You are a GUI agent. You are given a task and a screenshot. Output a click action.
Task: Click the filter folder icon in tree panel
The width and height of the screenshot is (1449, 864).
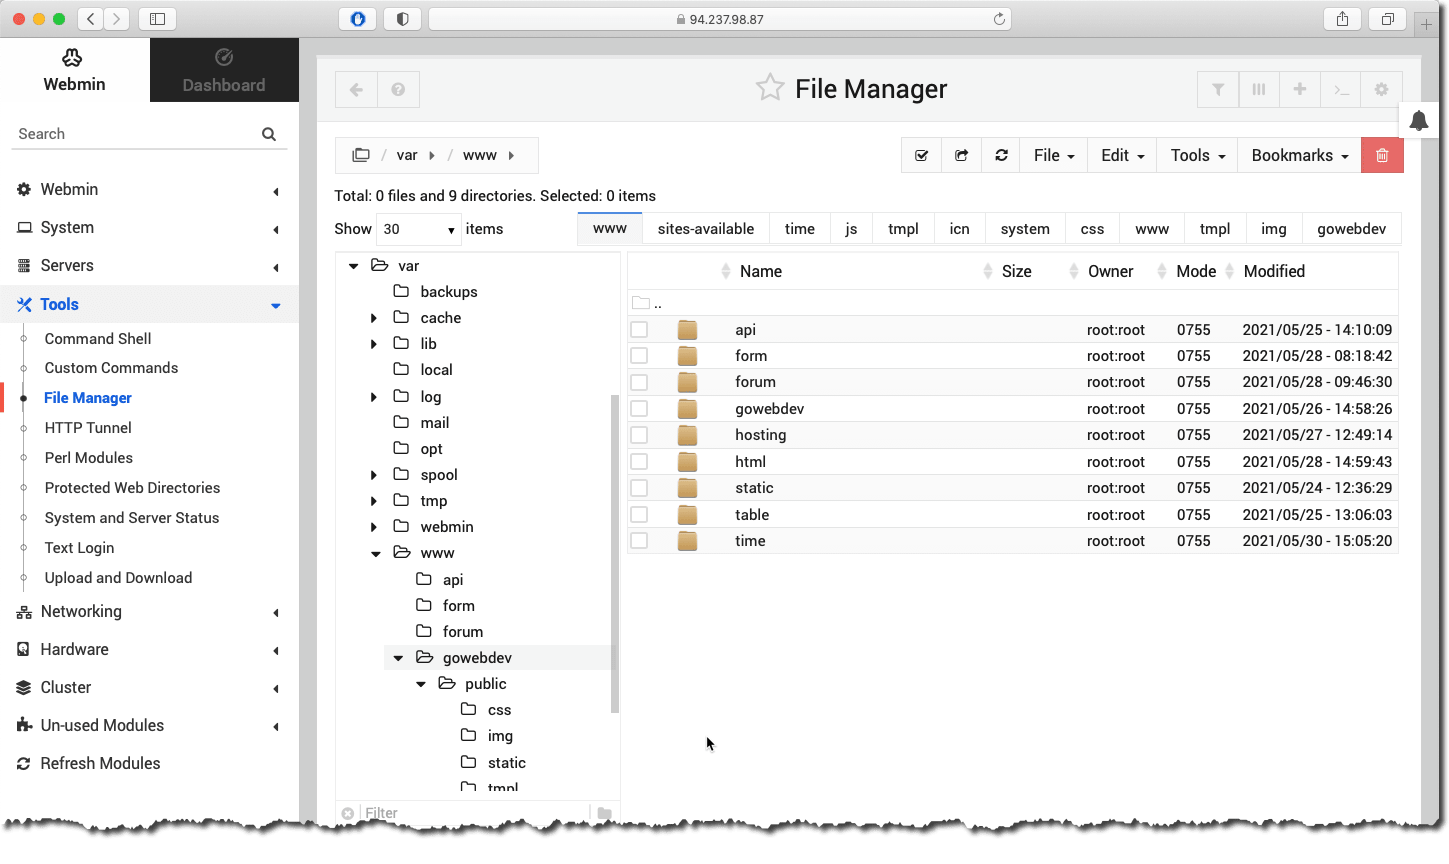(604, 813)
